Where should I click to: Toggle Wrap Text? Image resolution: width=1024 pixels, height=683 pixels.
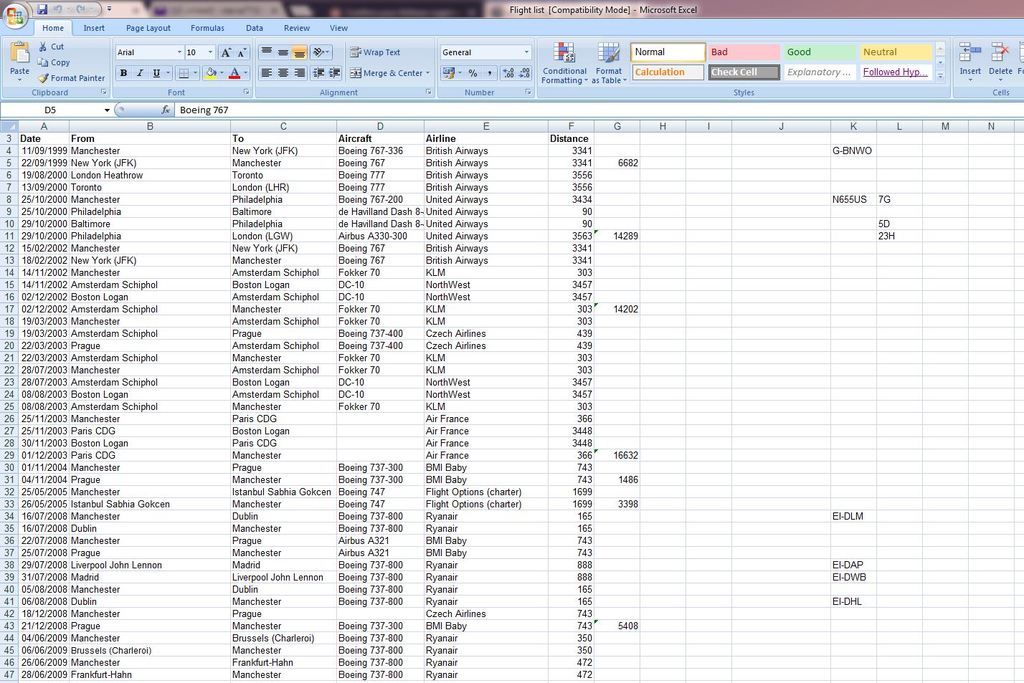(375, 52)
